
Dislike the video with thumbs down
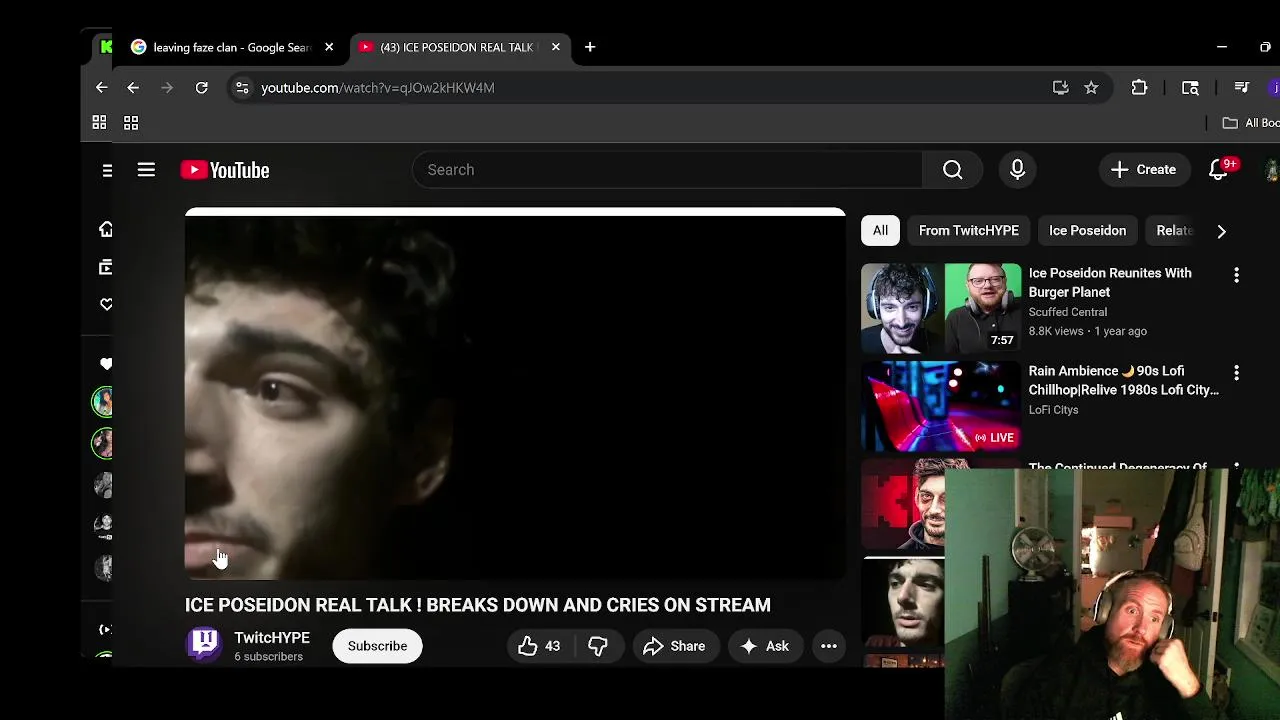click(x=598, y=646)
